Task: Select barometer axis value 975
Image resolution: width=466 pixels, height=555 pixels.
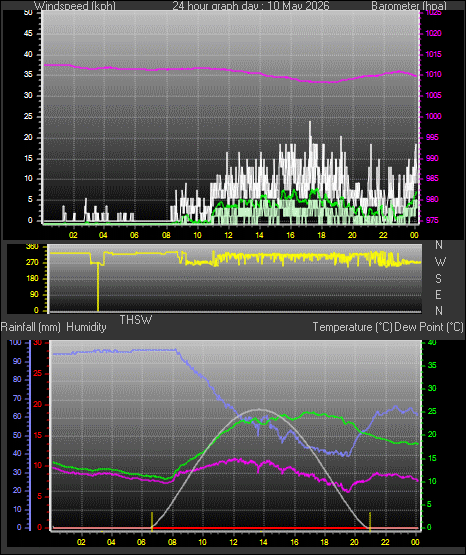Action: (x=432, y=220)
